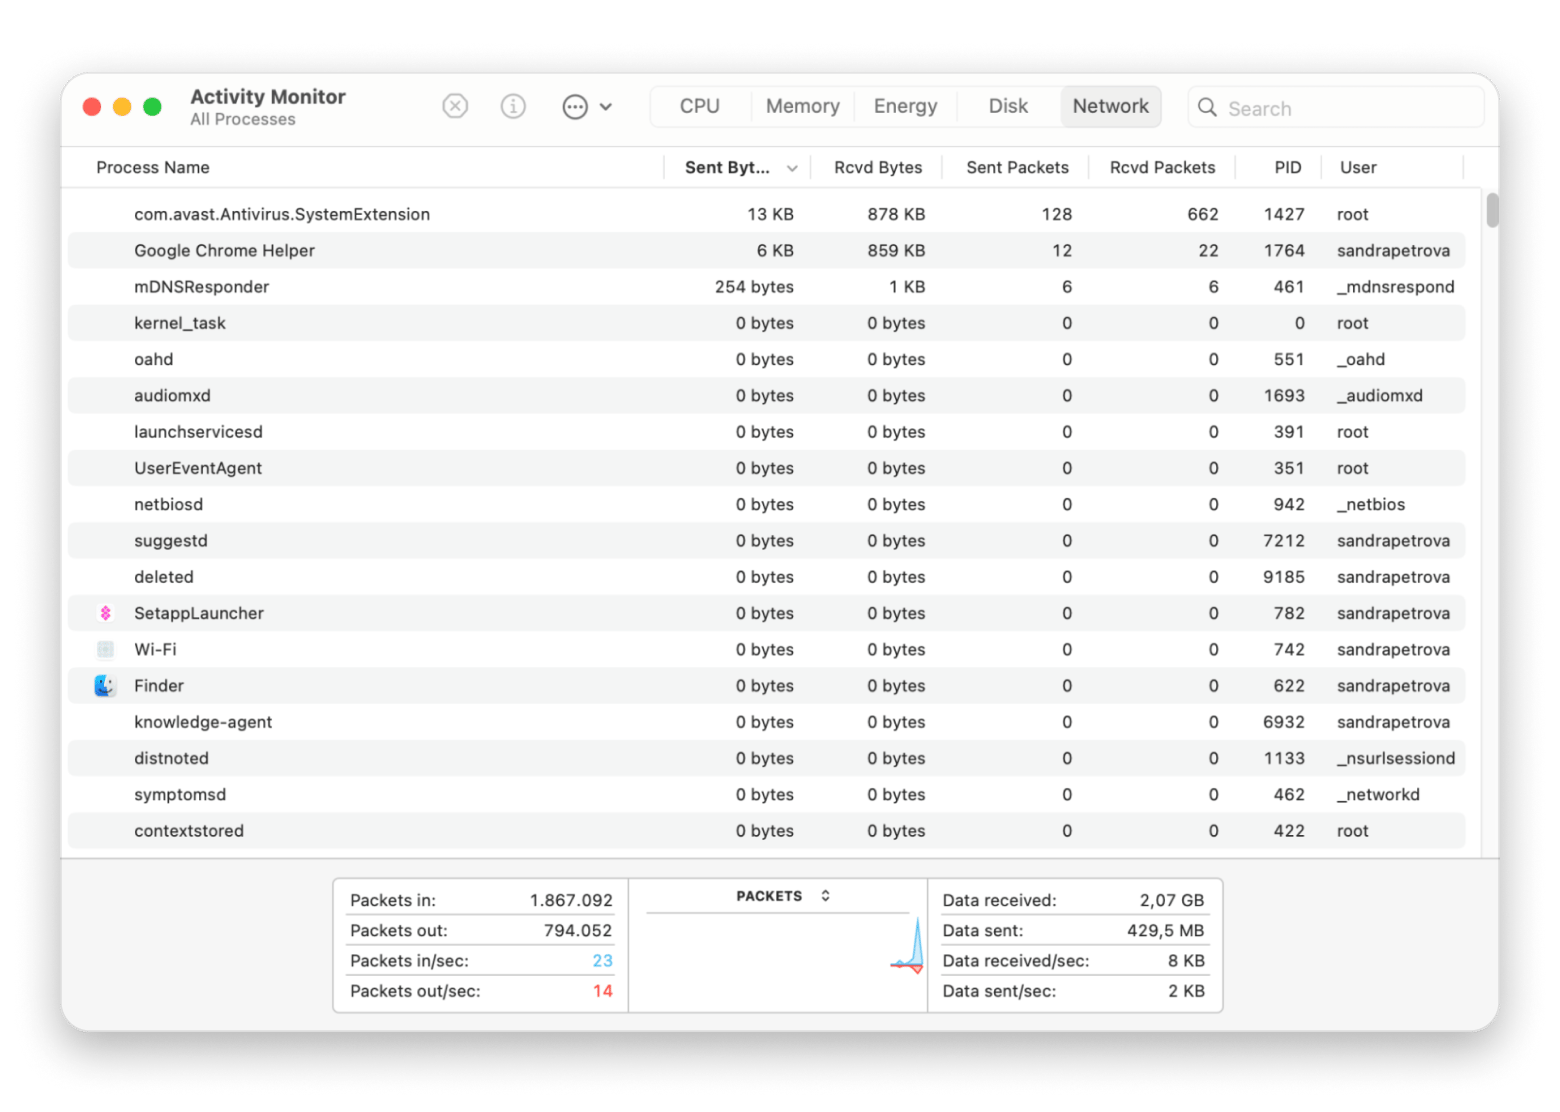Select Google Chrome Helper process

[766, 250]
